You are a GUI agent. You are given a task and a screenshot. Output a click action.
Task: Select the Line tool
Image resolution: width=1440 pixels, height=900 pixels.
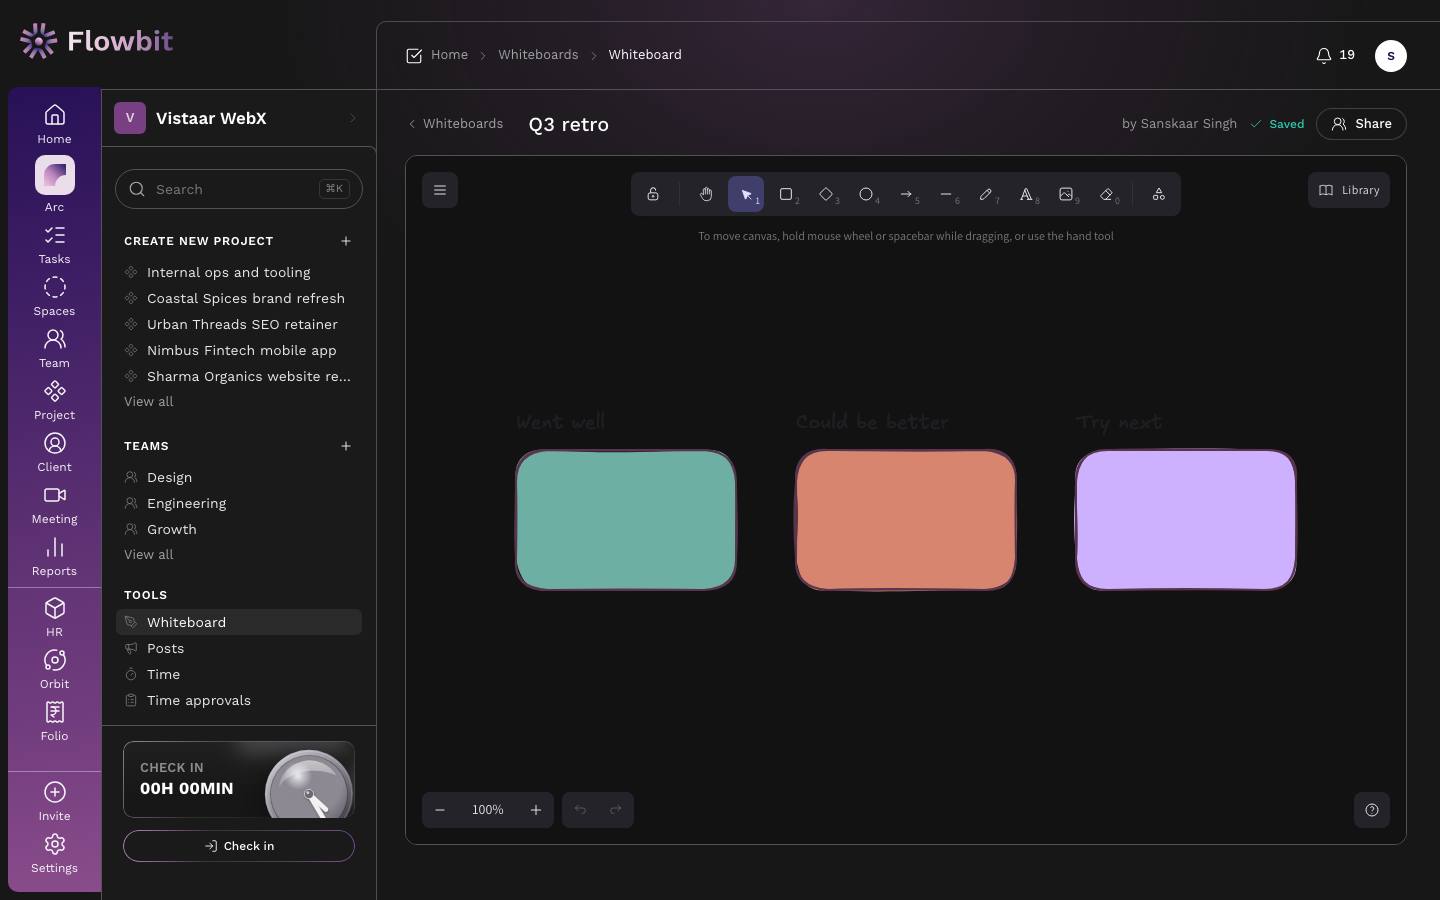(946, 194)
